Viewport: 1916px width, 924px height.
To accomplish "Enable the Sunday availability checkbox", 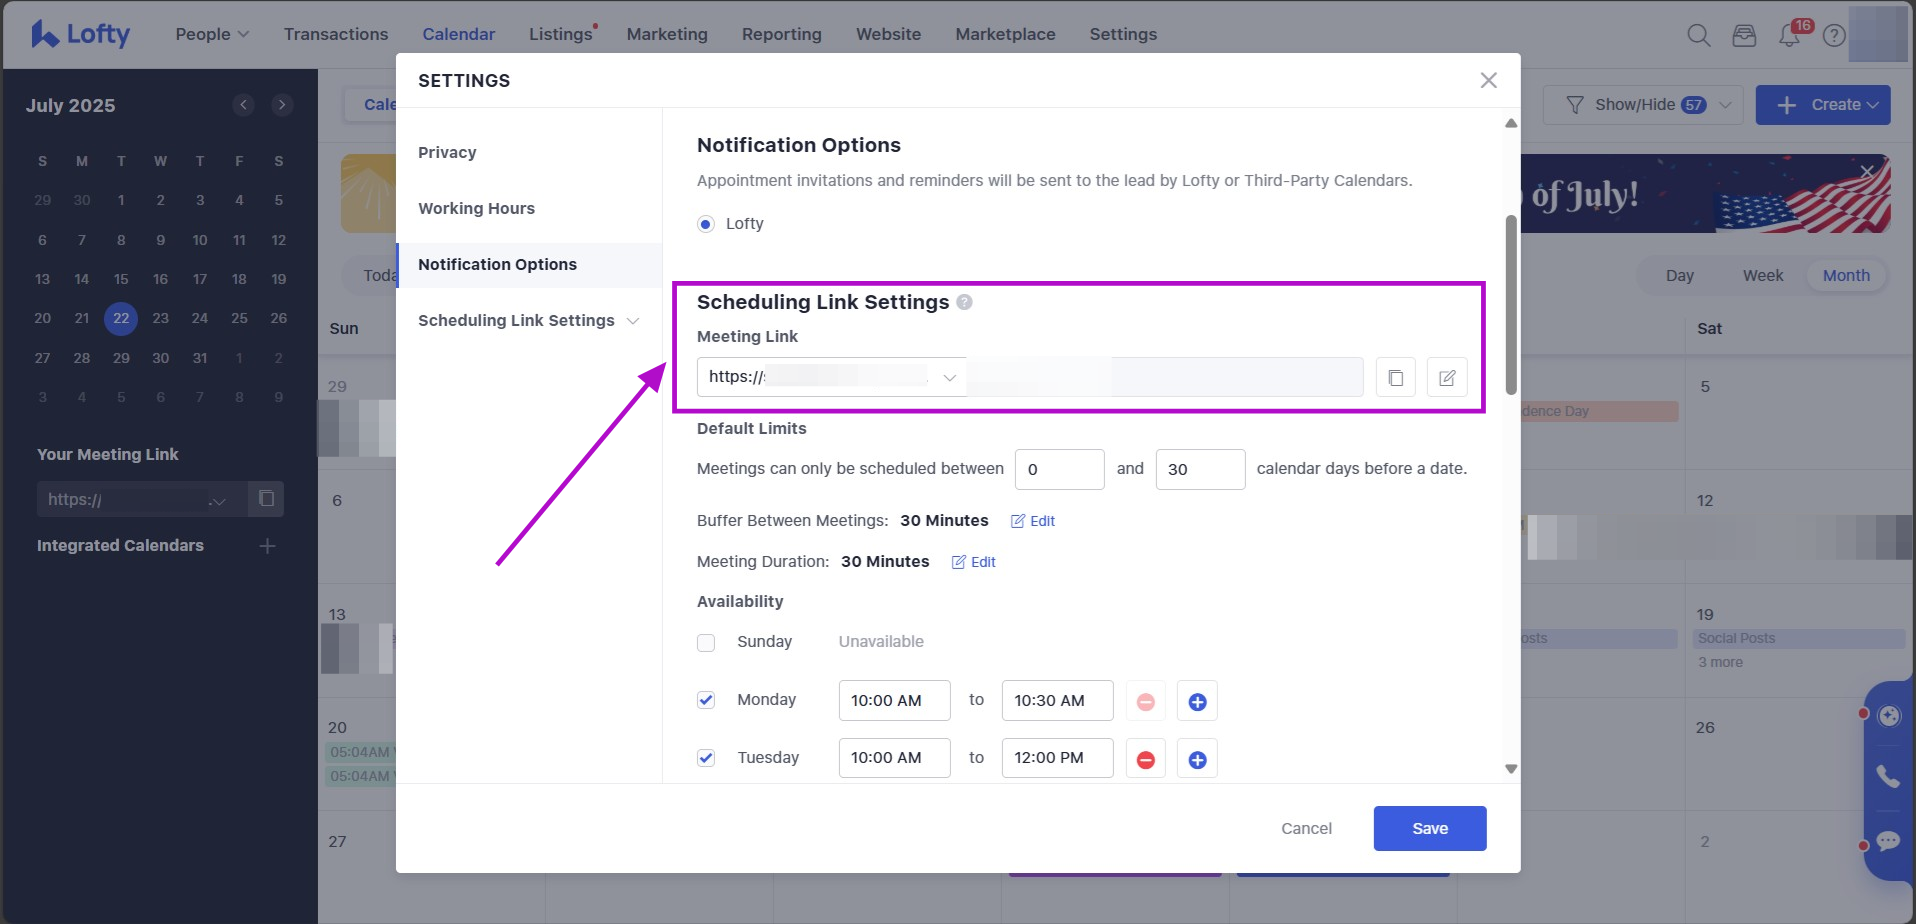I will click(706, 642).
